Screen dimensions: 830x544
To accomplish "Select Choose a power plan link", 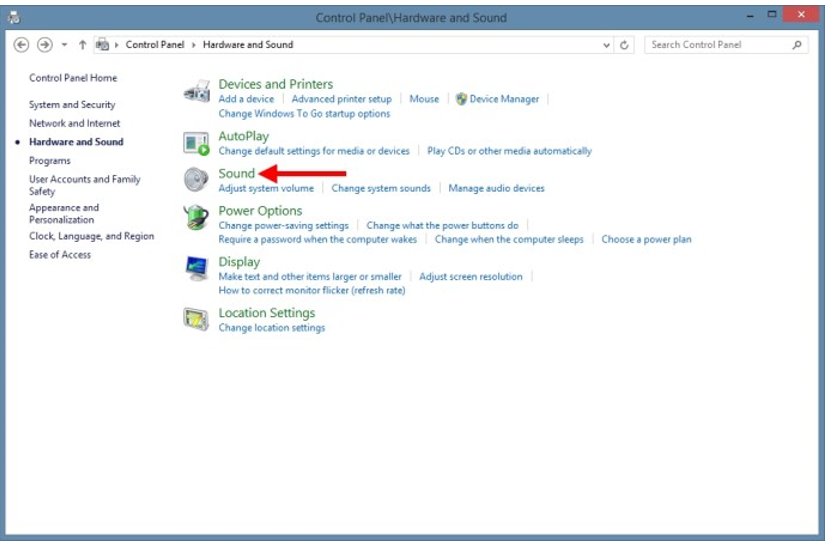I will (646, 240).
